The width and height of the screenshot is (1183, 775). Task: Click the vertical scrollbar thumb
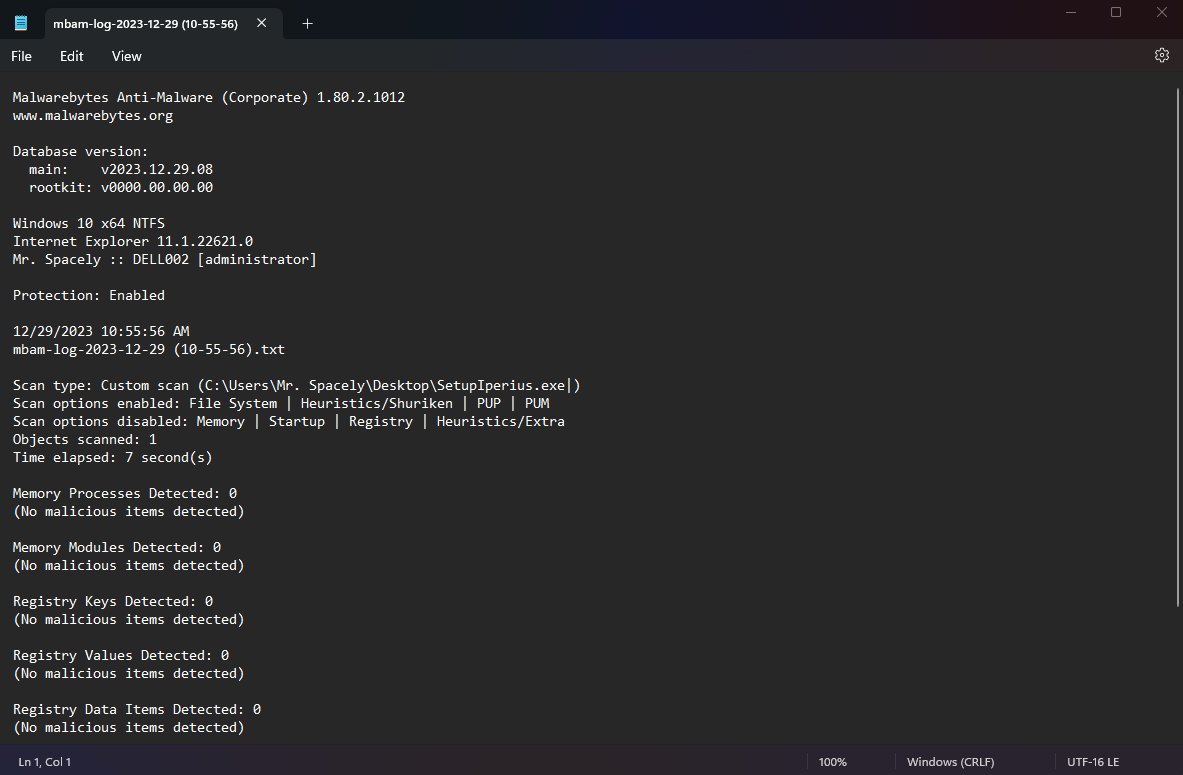[x=1177, y=347]
